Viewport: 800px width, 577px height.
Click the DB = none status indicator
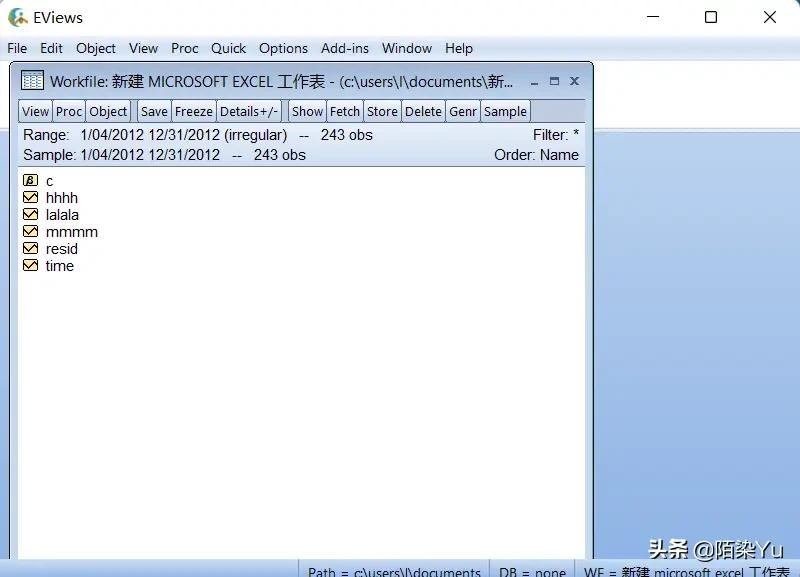tap(531, 571)
